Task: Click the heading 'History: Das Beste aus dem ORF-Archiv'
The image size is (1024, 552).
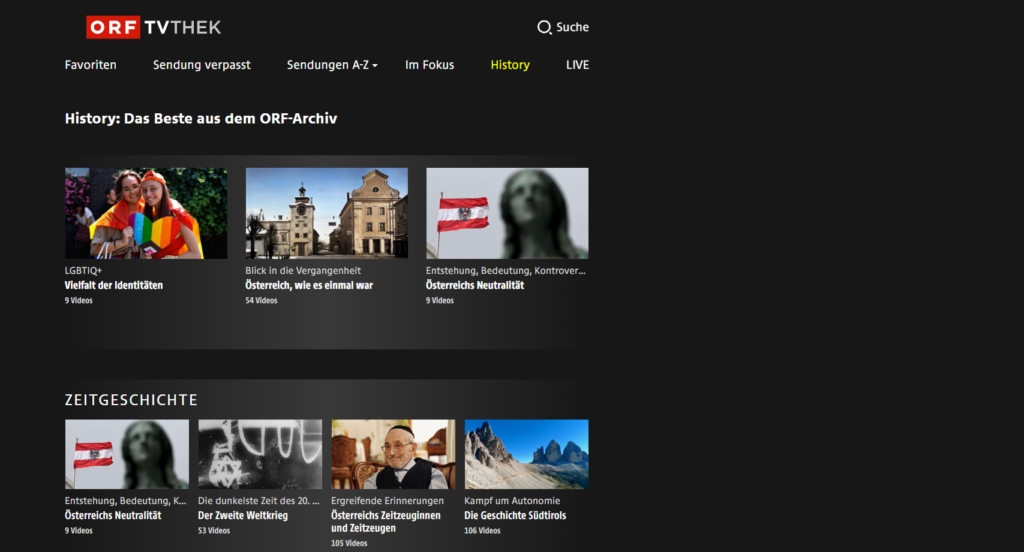Action: coord(201,118)
